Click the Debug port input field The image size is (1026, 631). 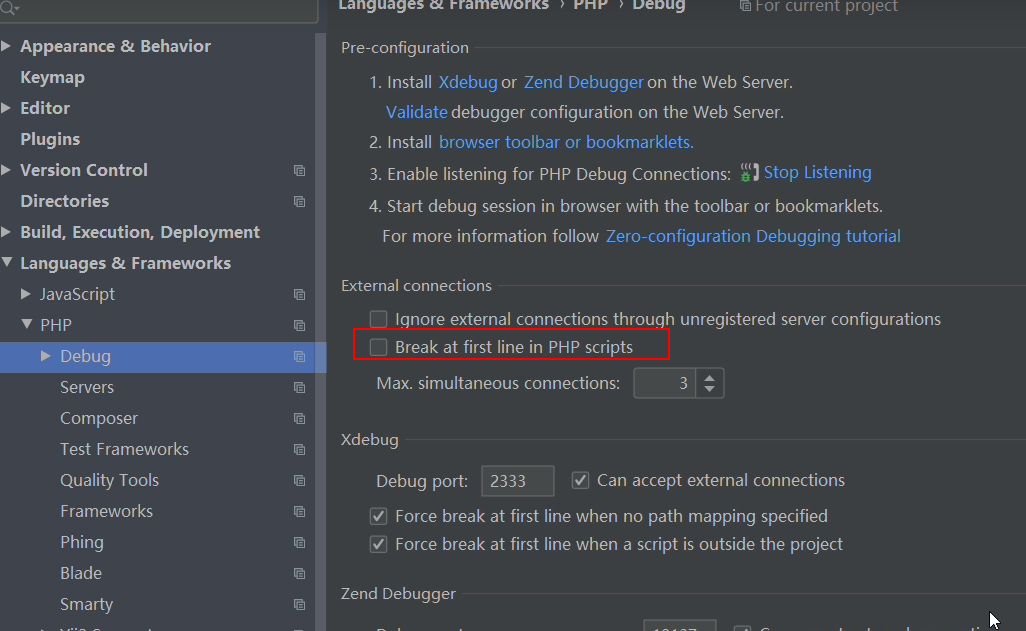point(517,481)
